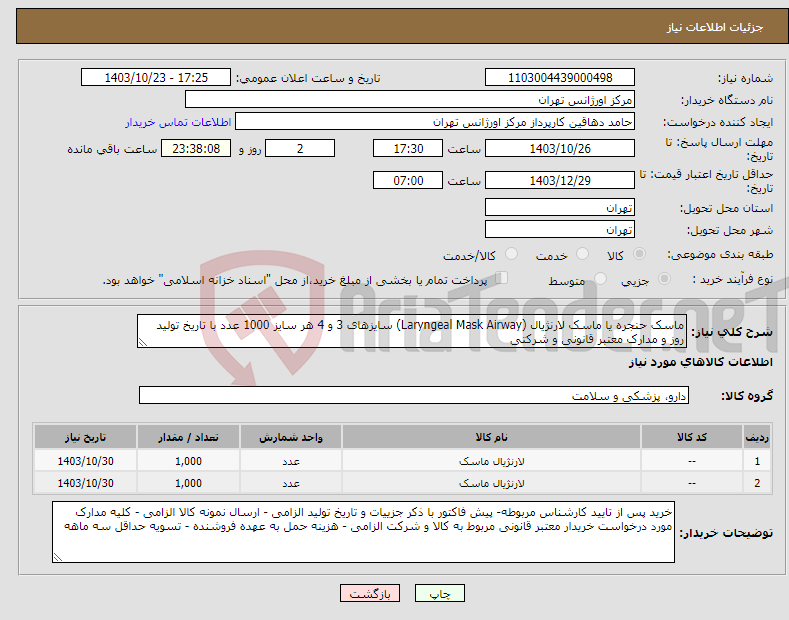
Task: Click the remaining time field 23:38:08
Action: [x=196, y=148]
